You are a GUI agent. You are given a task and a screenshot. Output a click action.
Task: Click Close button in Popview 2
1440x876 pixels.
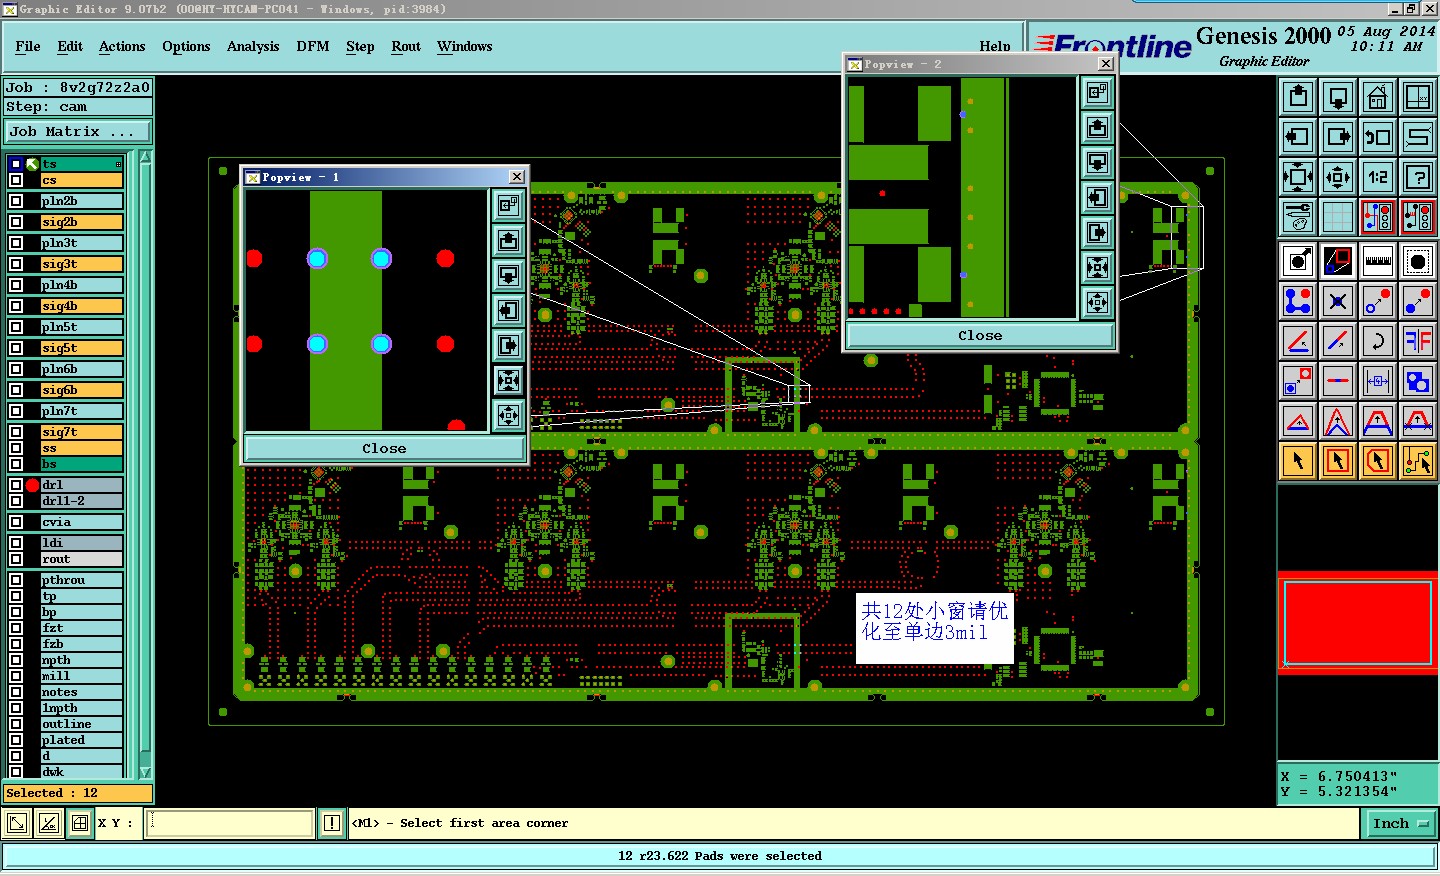pos(980,335)
